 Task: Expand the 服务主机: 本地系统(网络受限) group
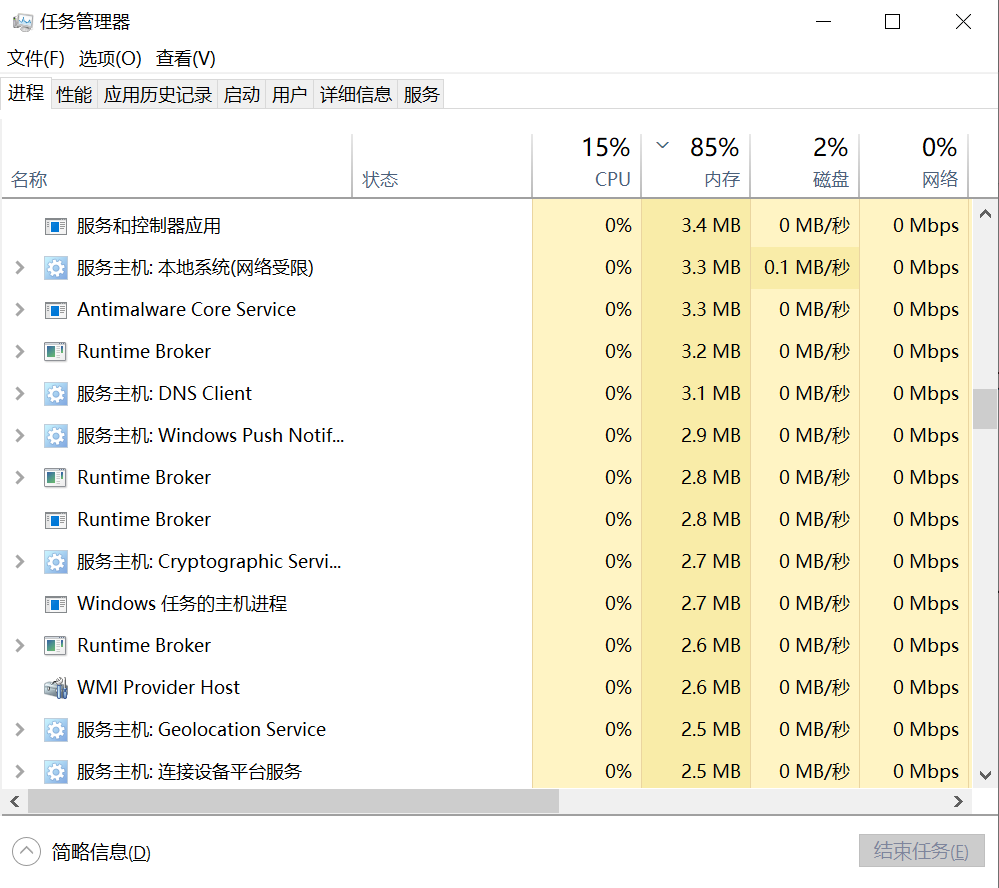coord(20,268)
